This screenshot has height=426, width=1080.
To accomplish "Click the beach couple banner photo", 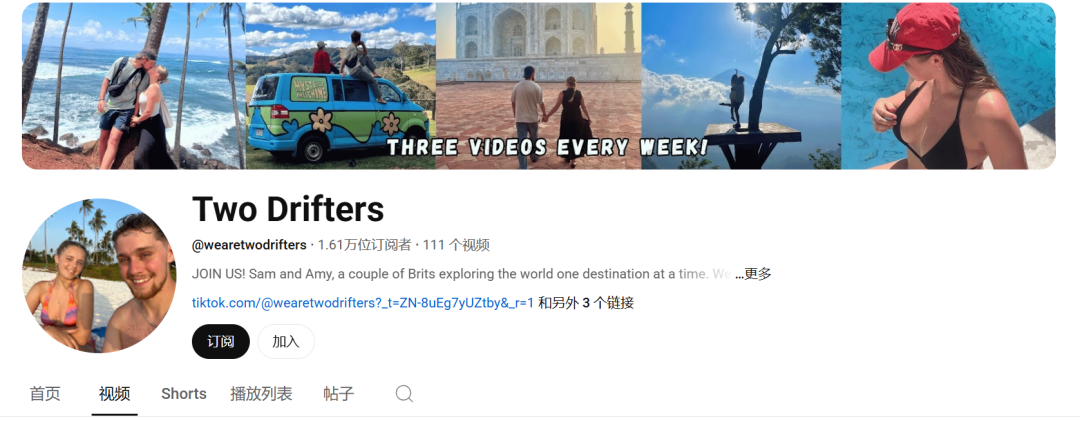I will click(134, 85).
